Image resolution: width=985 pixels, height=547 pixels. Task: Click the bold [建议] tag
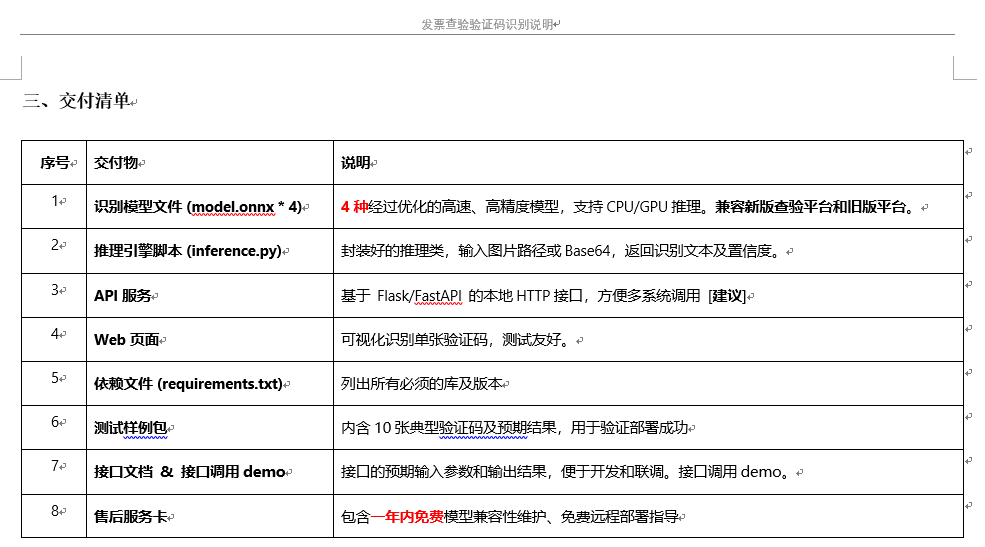pyautogui.click(x=727, y=296)
